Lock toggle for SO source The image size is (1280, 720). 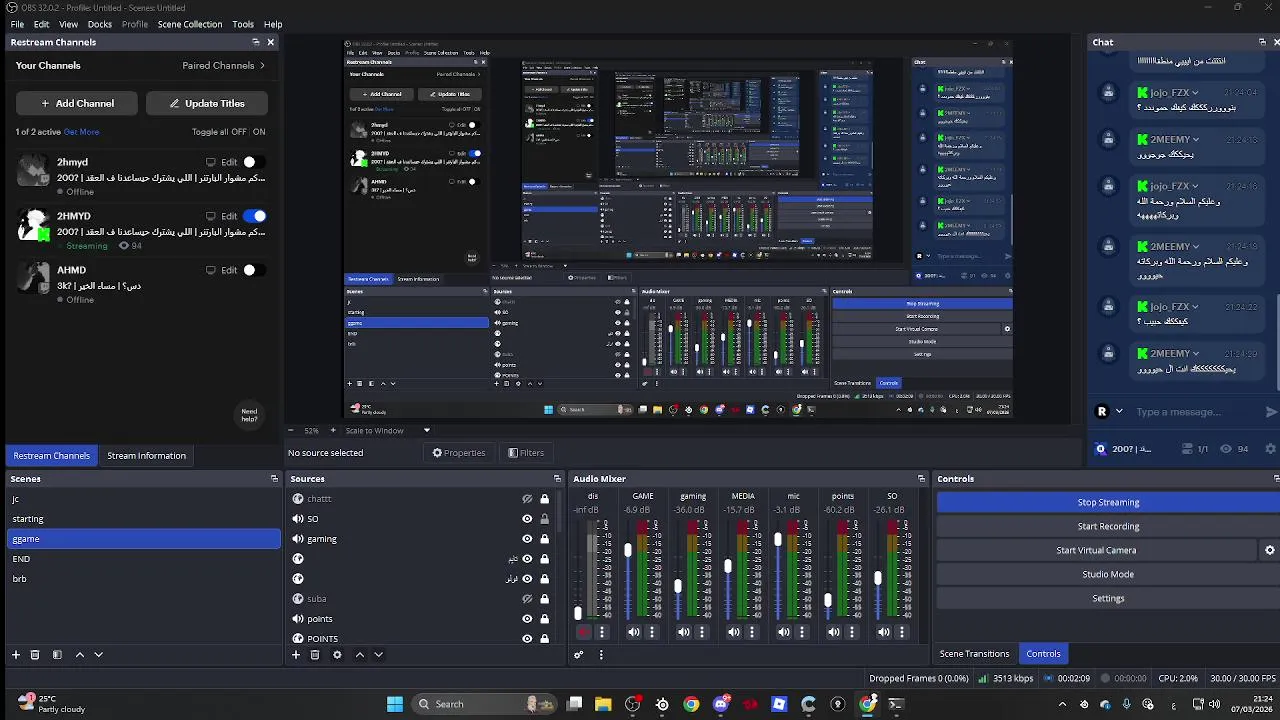pos(544,519)
